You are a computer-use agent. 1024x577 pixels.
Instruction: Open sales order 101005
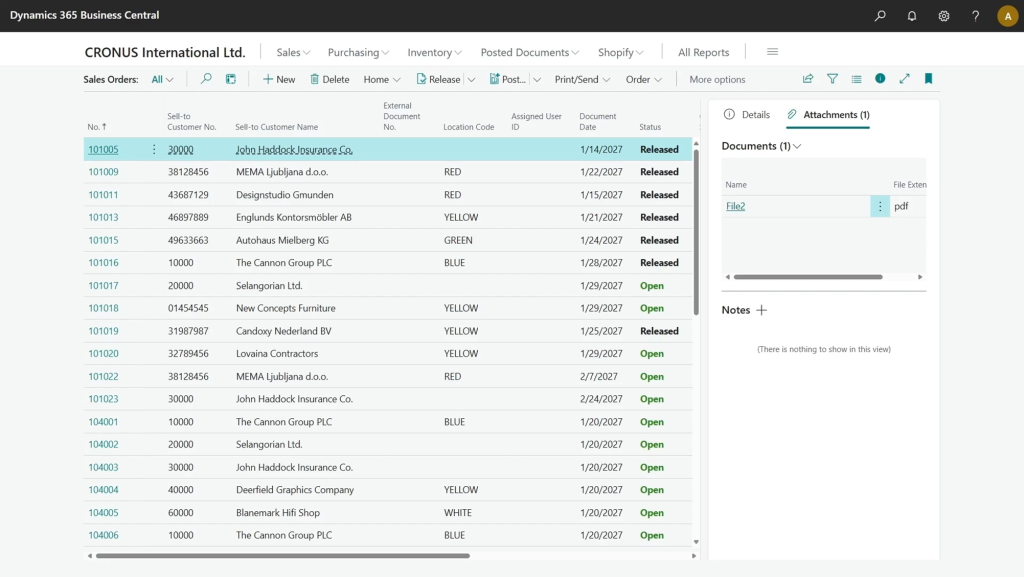coord(103,149)
